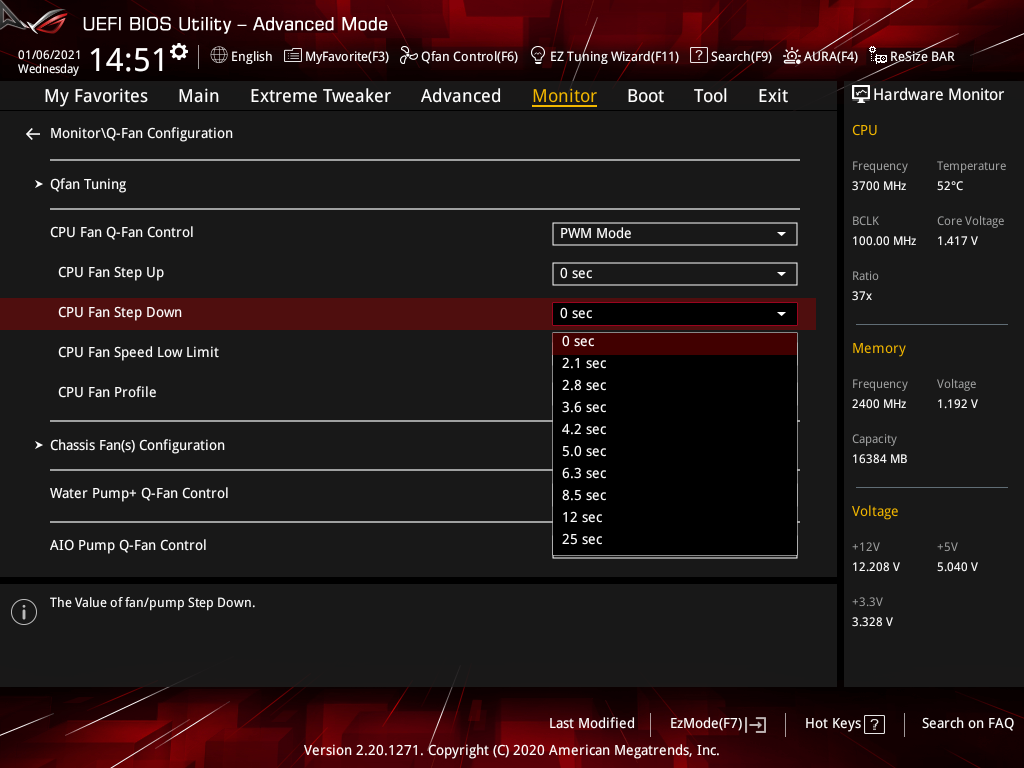Open the Boot tab
This screenshot has height=768, width=1024.
pyautogui.click(x=645, y=96)
